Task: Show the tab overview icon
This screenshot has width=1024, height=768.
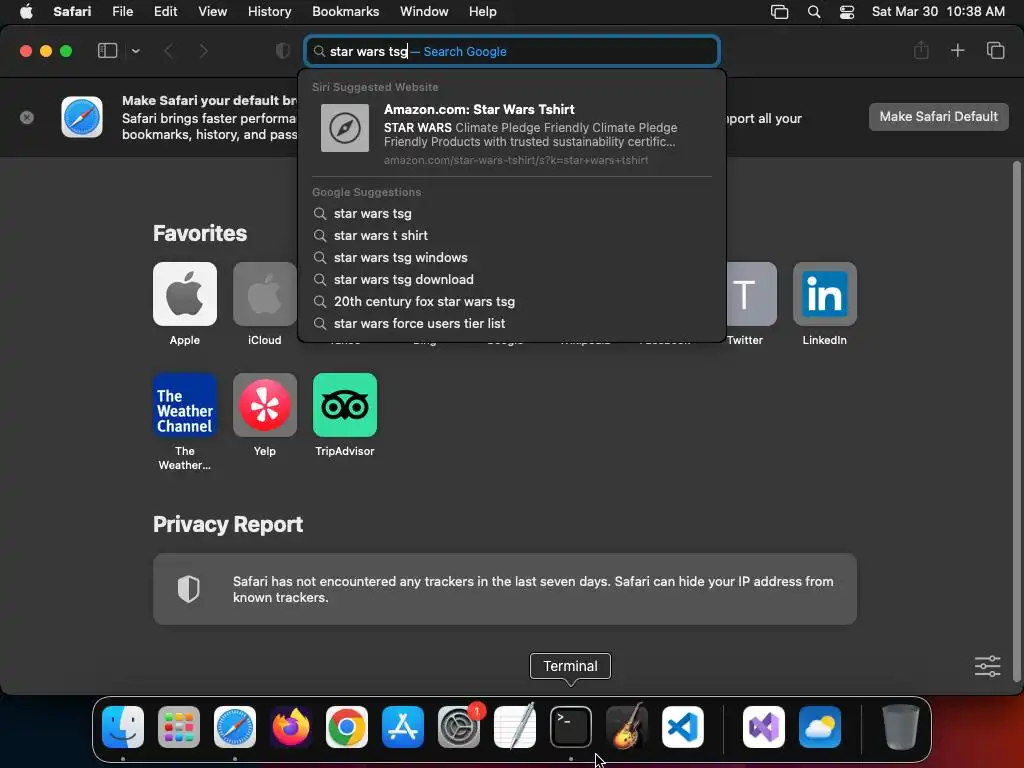Action: [995, 50]
